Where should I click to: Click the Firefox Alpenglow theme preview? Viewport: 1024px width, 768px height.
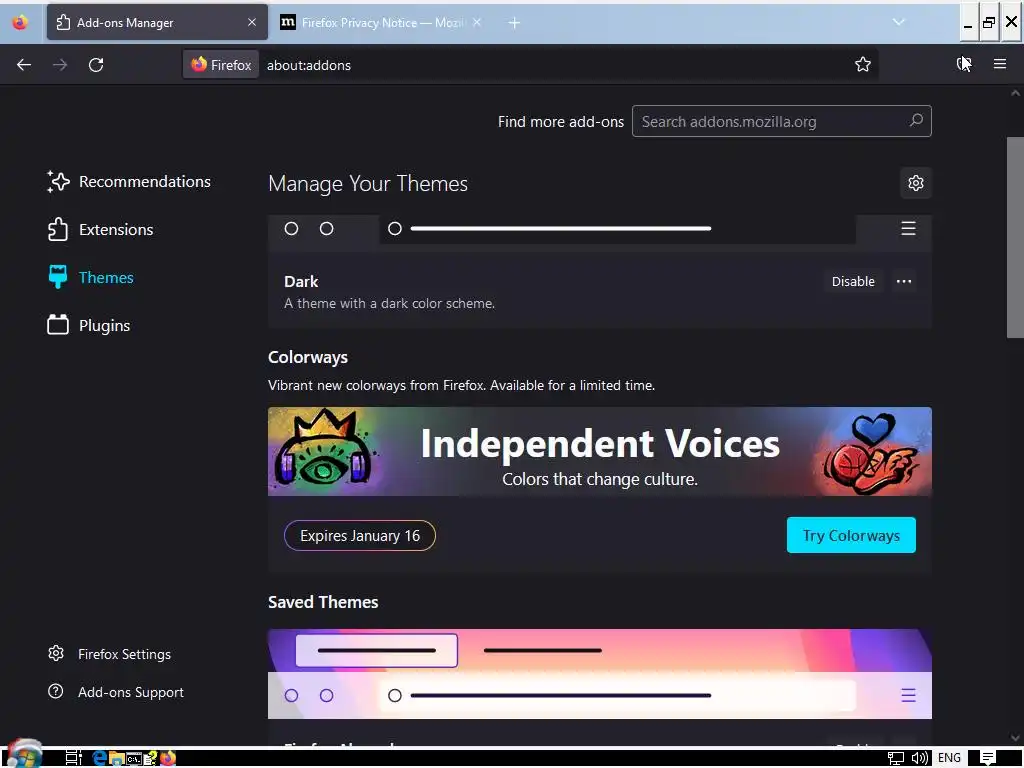[600, 674]
